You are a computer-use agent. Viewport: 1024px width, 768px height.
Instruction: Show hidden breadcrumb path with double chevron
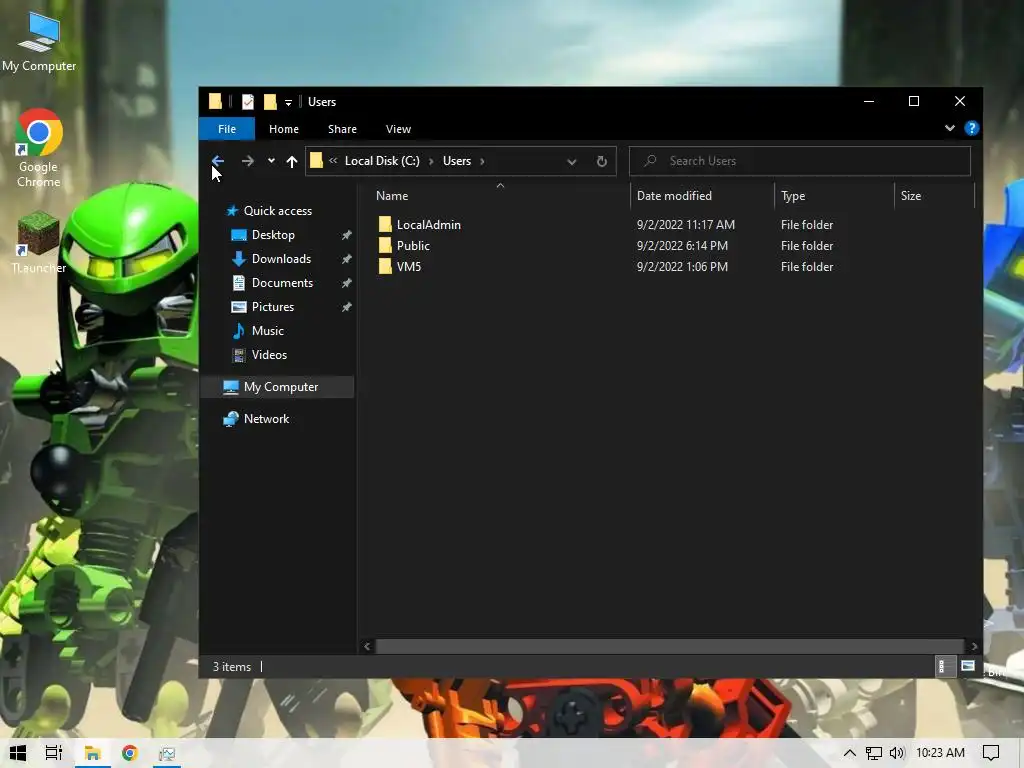tap(333, 161)
